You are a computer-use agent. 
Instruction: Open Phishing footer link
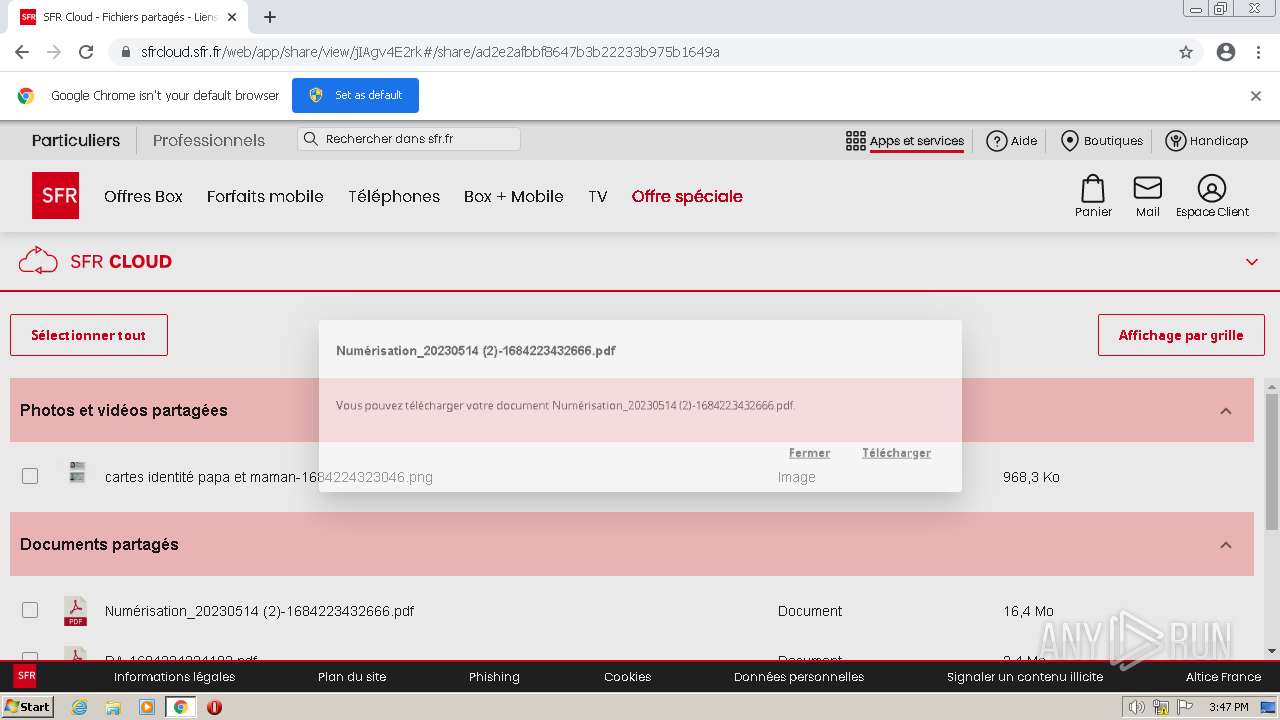pos(494,677)
